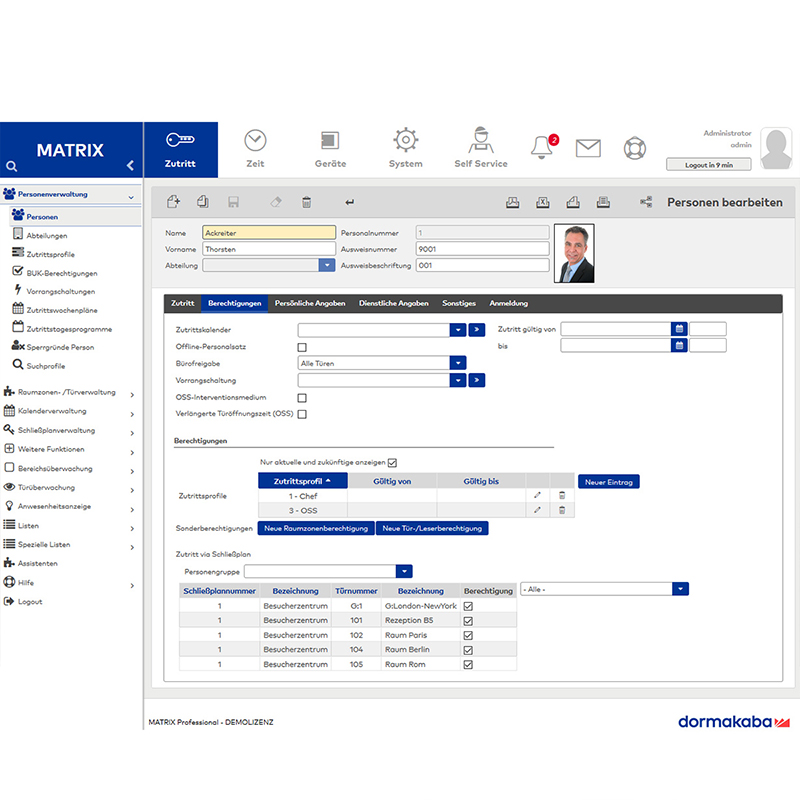Open the Anmeldung tab
The width and height of the screenshot is (800, 800).
(509, 303)
